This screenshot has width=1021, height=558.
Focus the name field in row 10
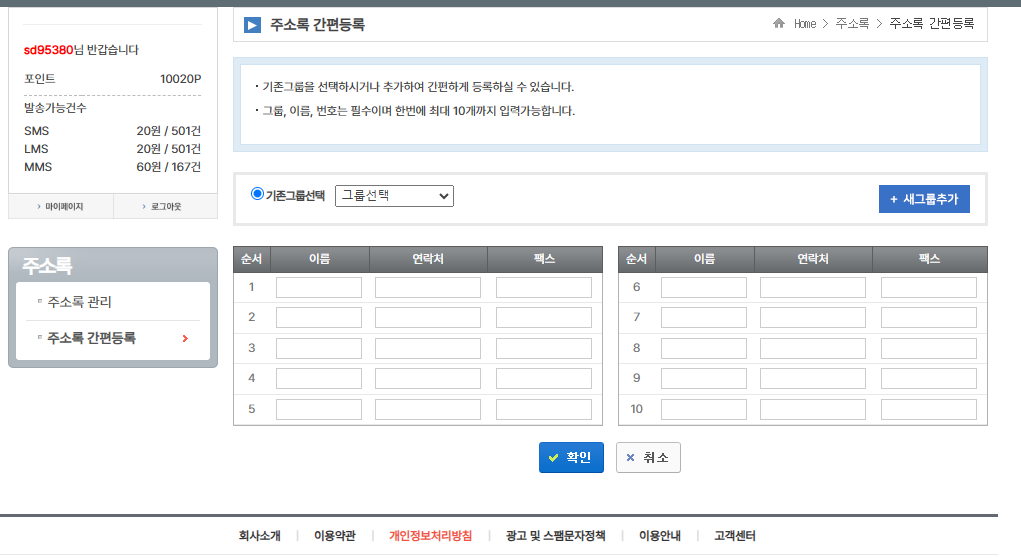[703, 410]
